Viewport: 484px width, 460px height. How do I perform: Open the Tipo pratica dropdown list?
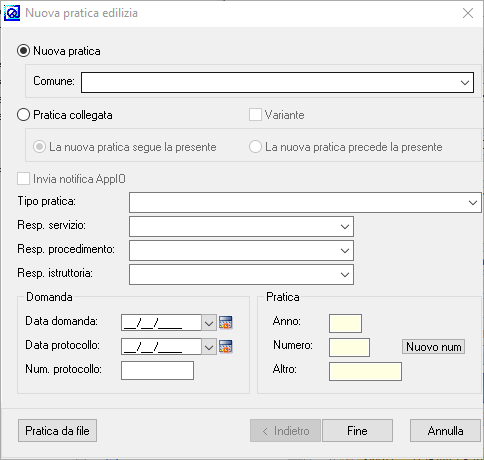[x=473, y=203]
